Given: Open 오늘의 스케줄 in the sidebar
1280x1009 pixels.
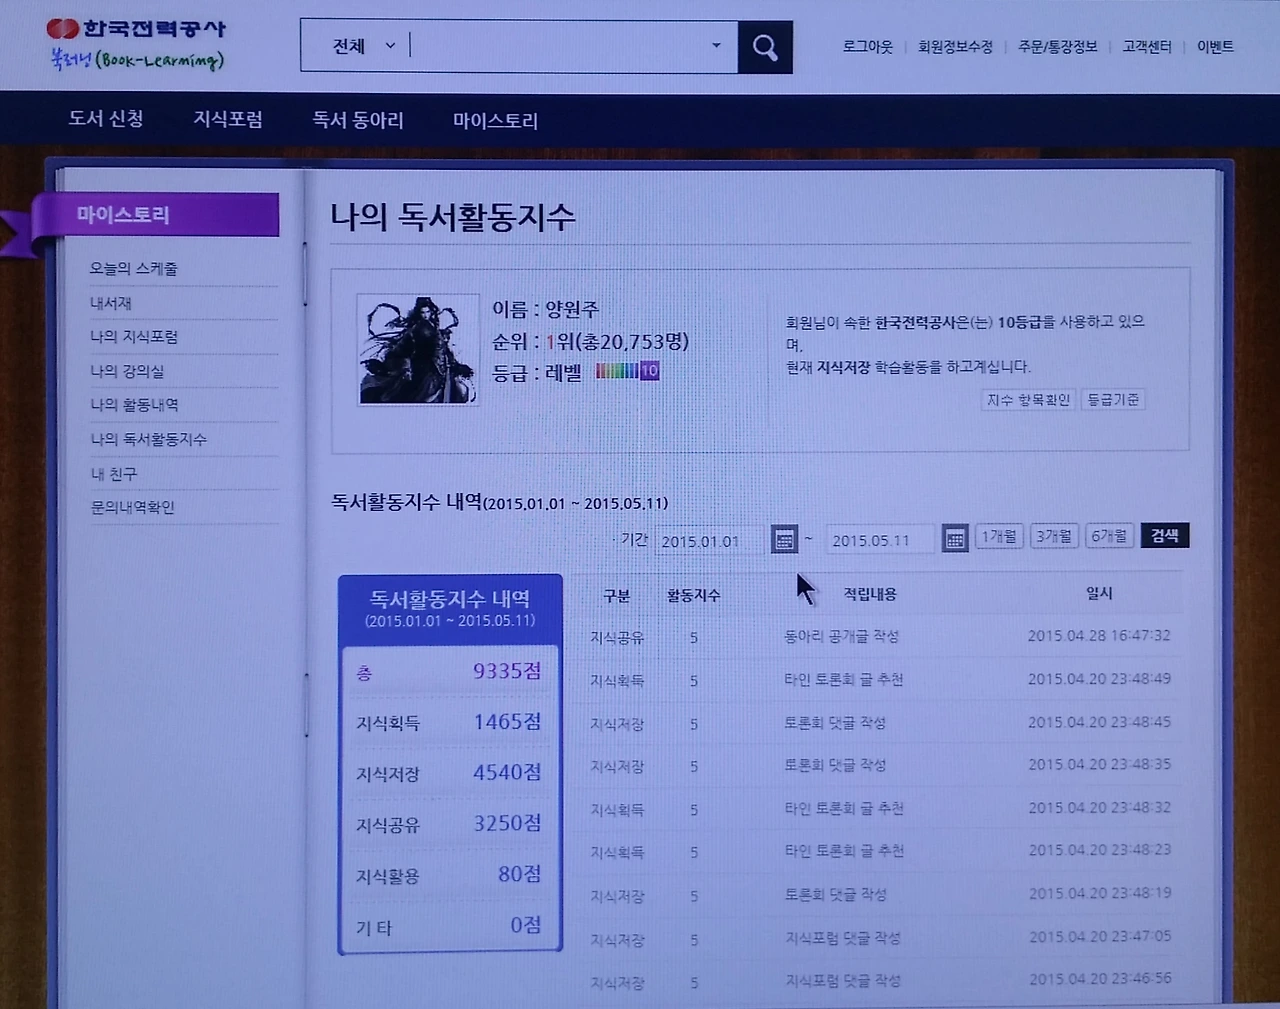Looking at the screenshot, I should coord(134,269).
